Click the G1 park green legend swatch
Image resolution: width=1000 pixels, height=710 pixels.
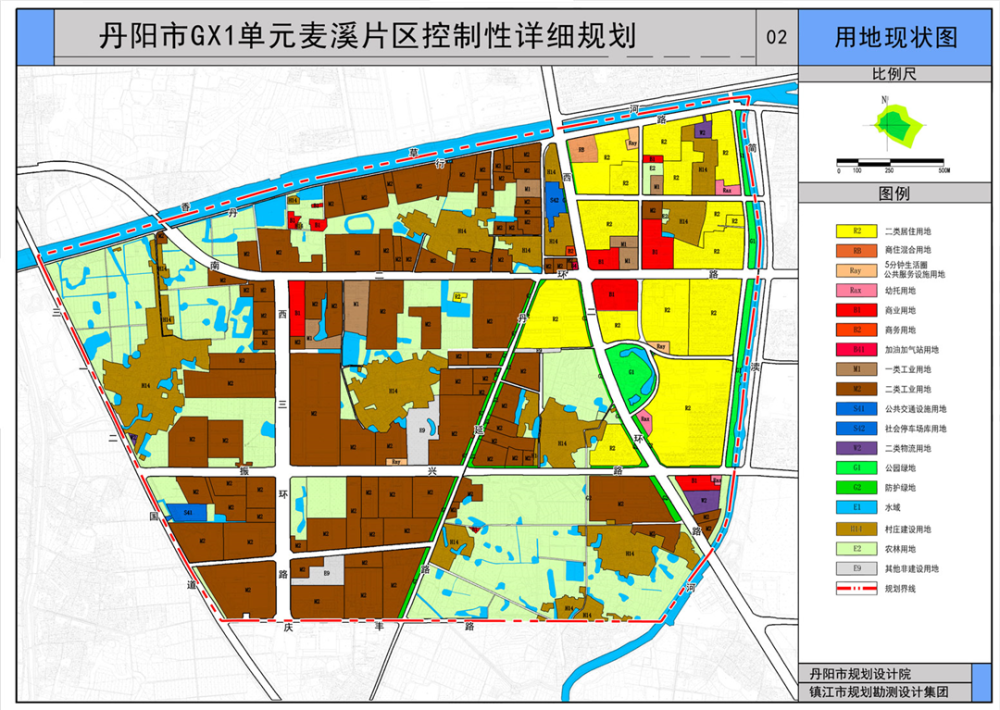pyautogui.click(x=857, y=468)
